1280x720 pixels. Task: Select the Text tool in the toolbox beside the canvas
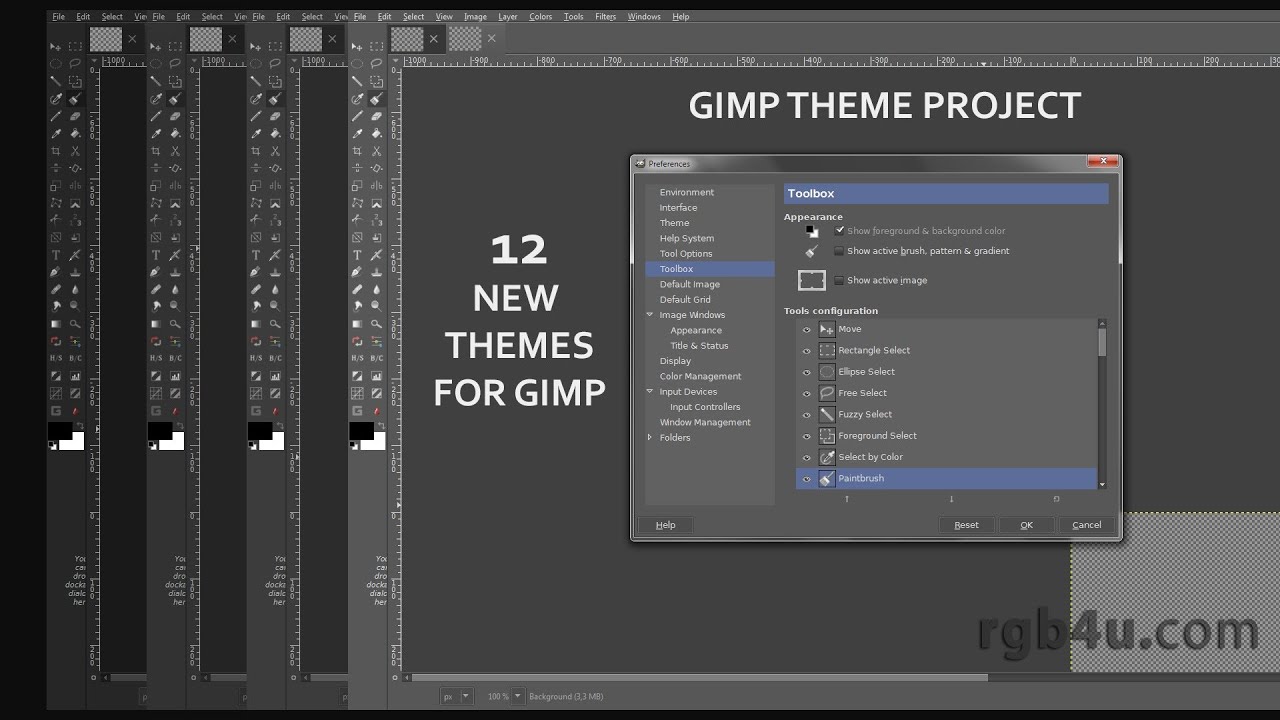(357, 255)
